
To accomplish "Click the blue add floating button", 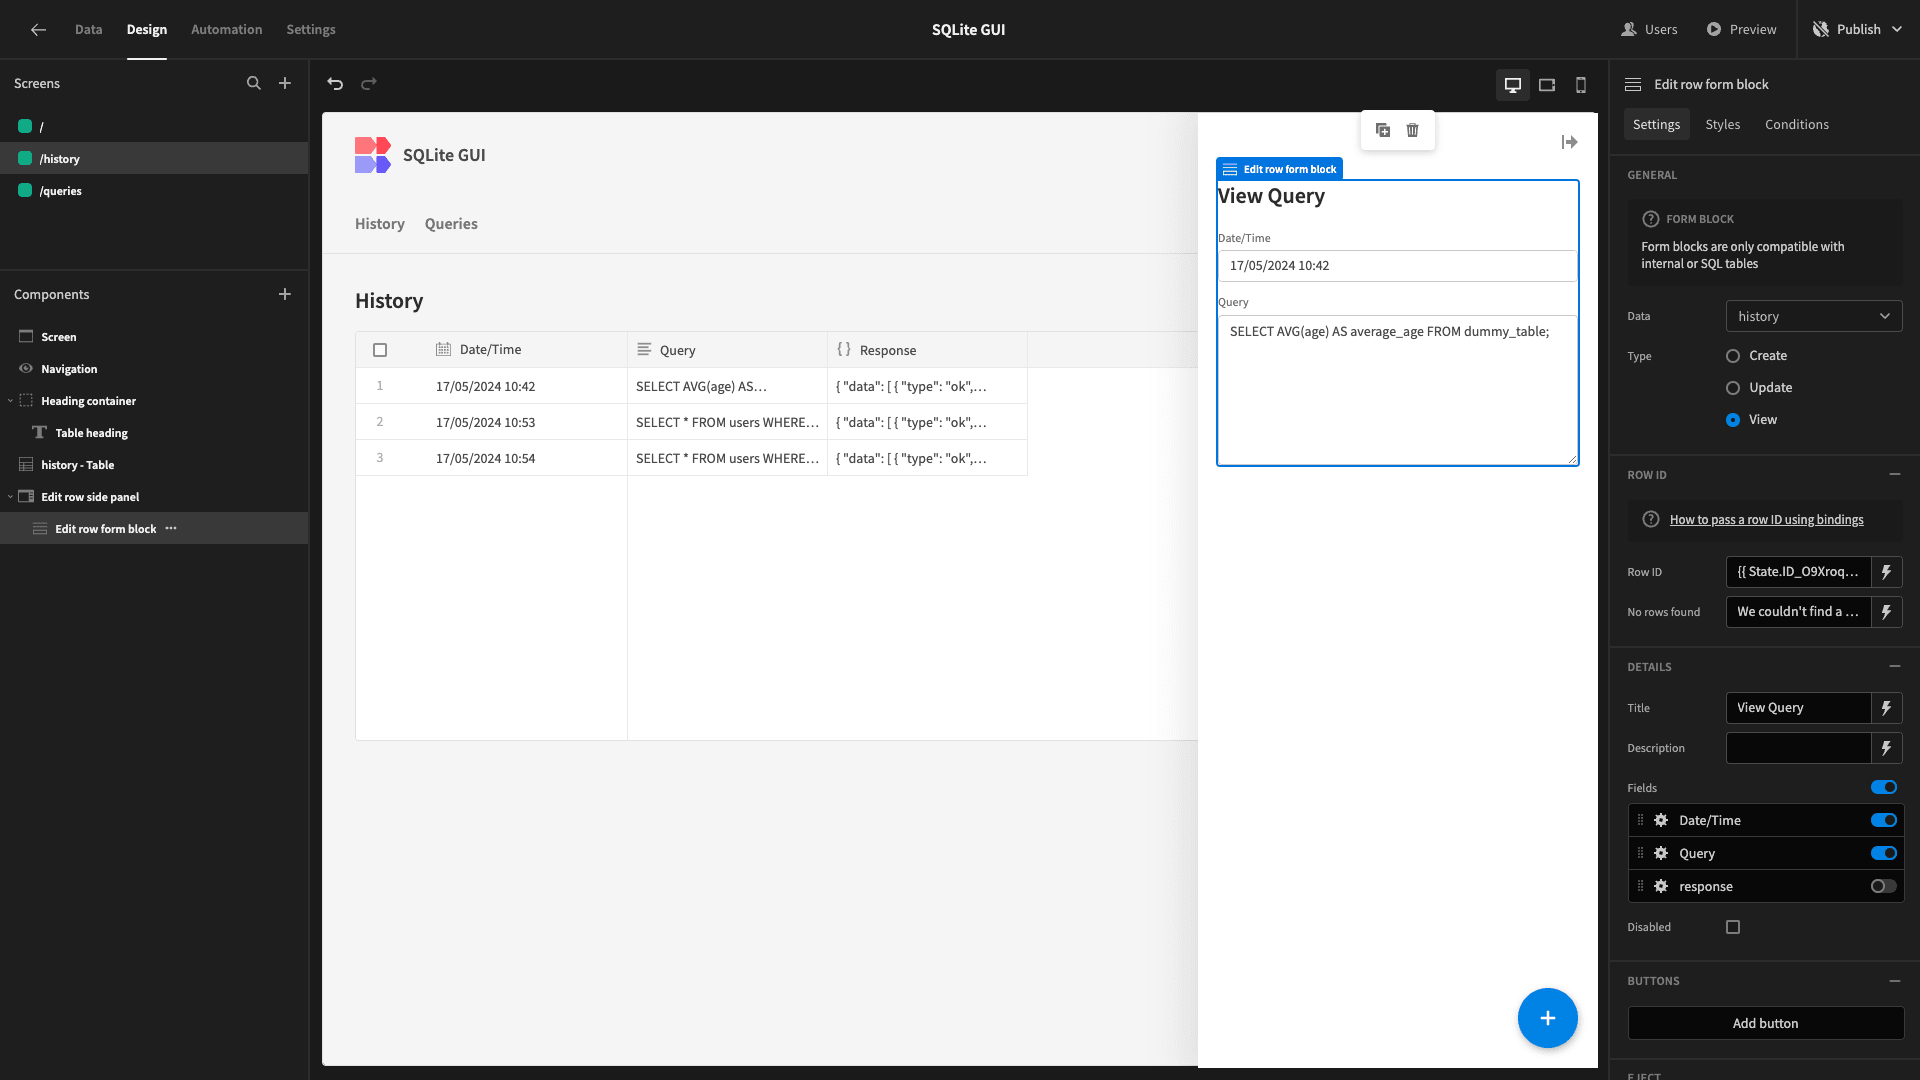I will (x=1547, y=1018).
